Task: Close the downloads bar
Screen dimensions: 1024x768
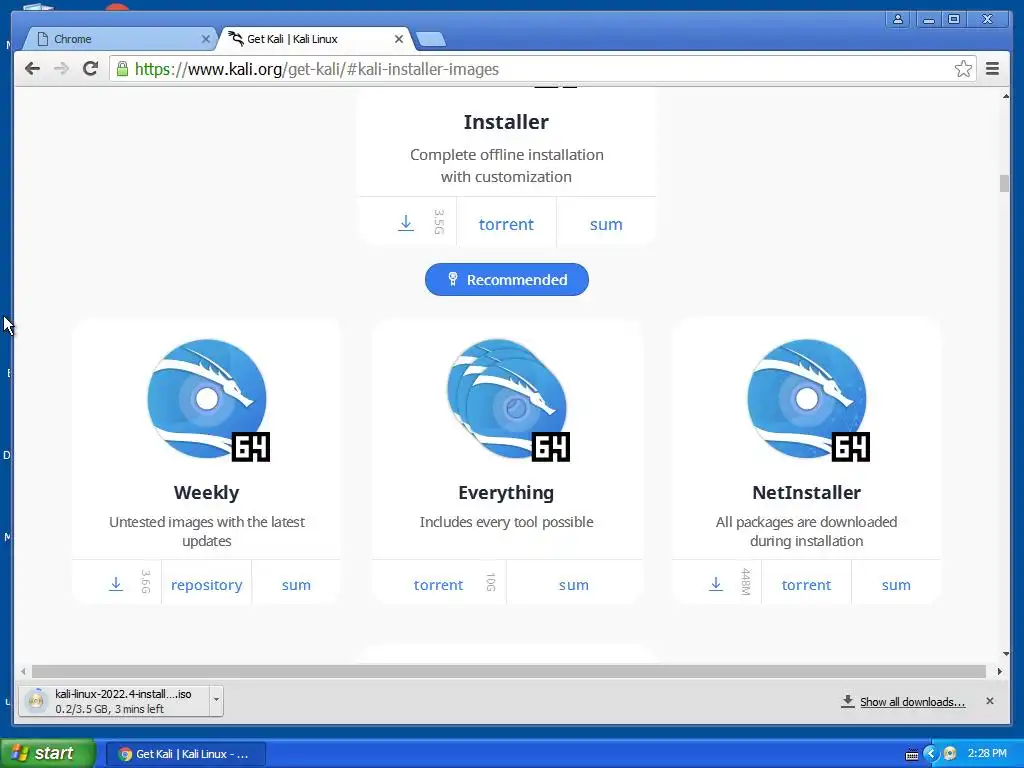Action: point(989,701)
